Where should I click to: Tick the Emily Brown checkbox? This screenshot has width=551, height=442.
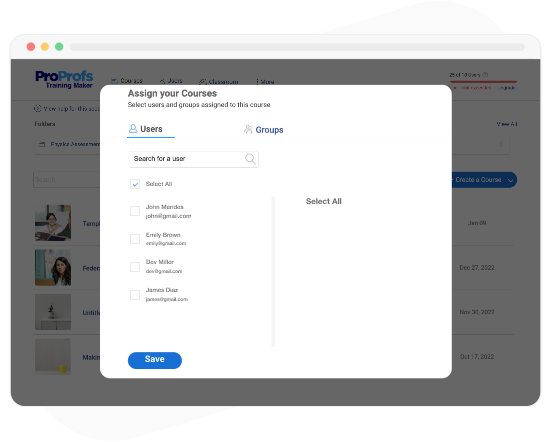[135, 239]
